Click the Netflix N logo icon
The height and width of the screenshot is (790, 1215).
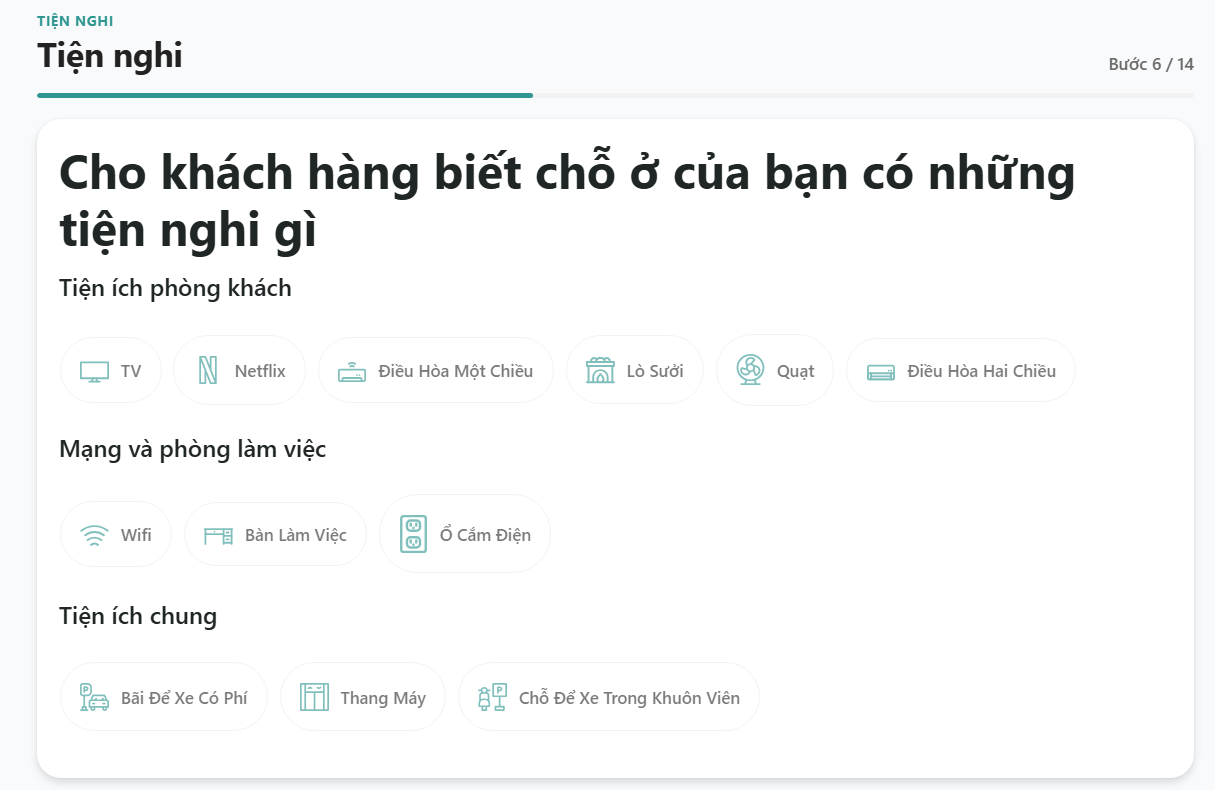(x=208, y=371)
